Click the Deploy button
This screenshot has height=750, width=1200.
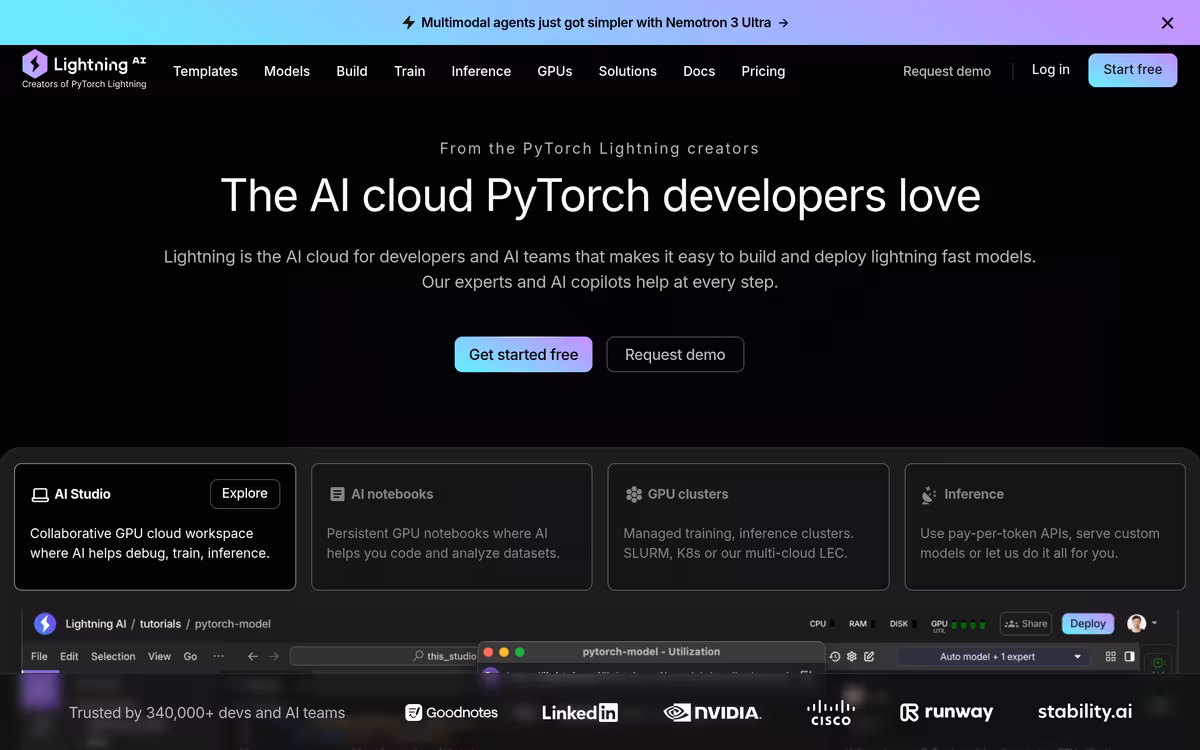[1088, 623]
